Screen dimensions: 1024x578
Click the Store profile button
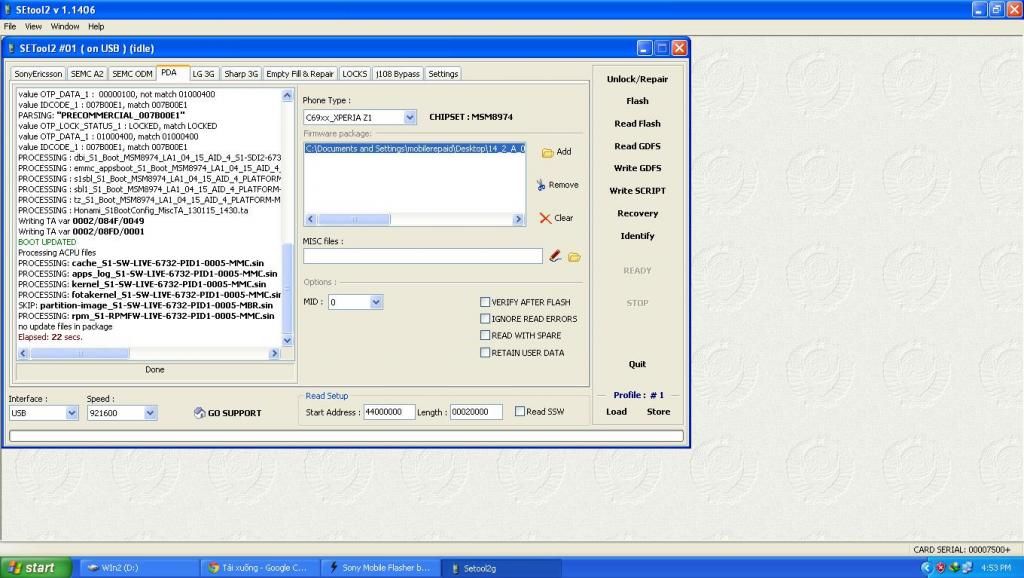pyautogui.click(x=658, y=412)
